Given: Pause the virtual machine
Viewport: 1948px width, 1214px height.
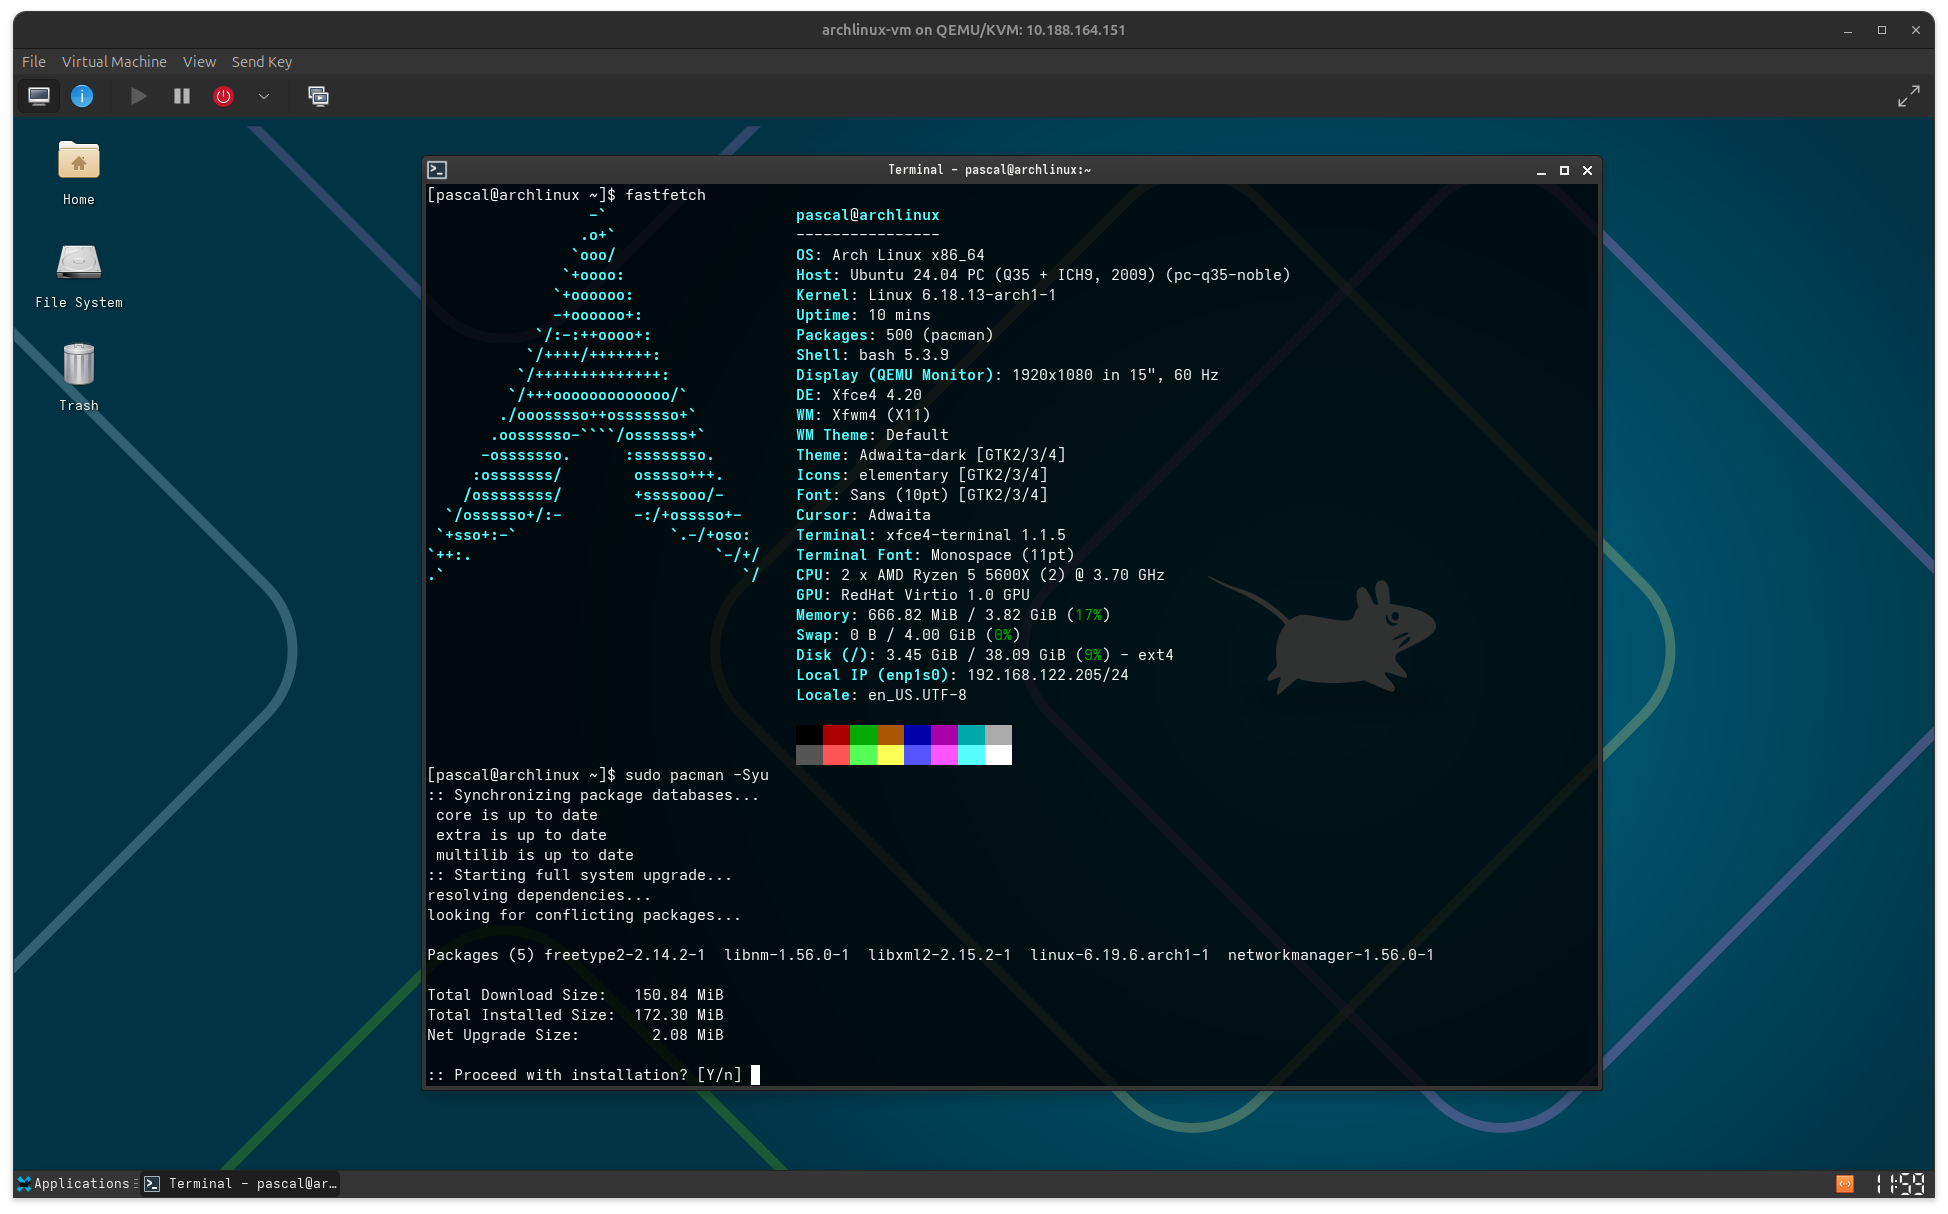Looking at the screenshot, I should tap(181, 96).
